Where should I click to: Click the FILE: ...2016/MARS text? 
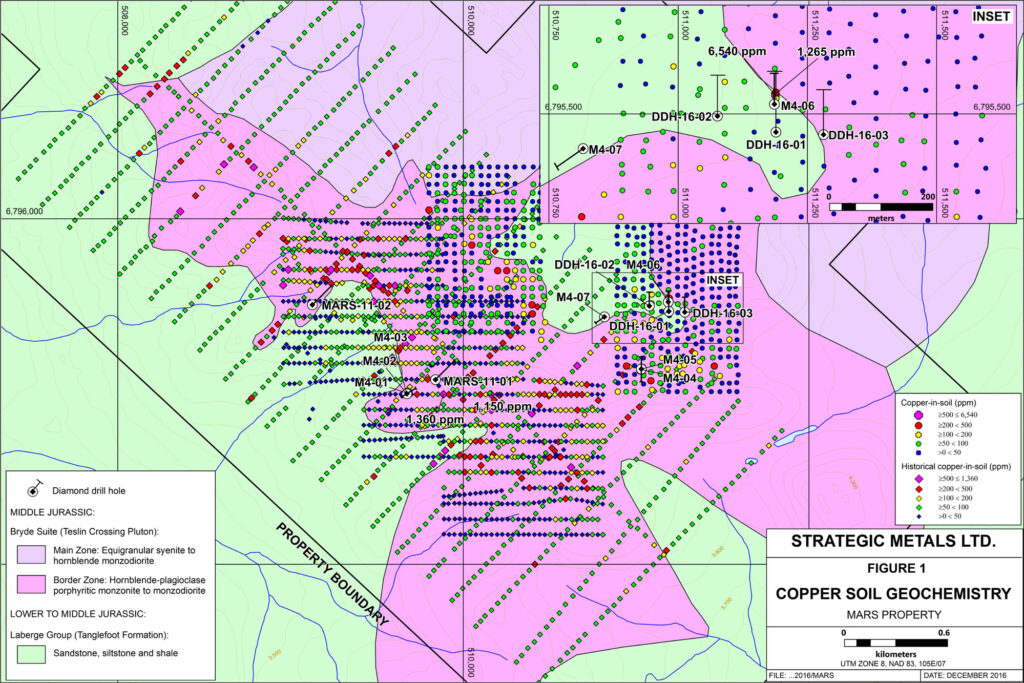(x=801, y=675)
